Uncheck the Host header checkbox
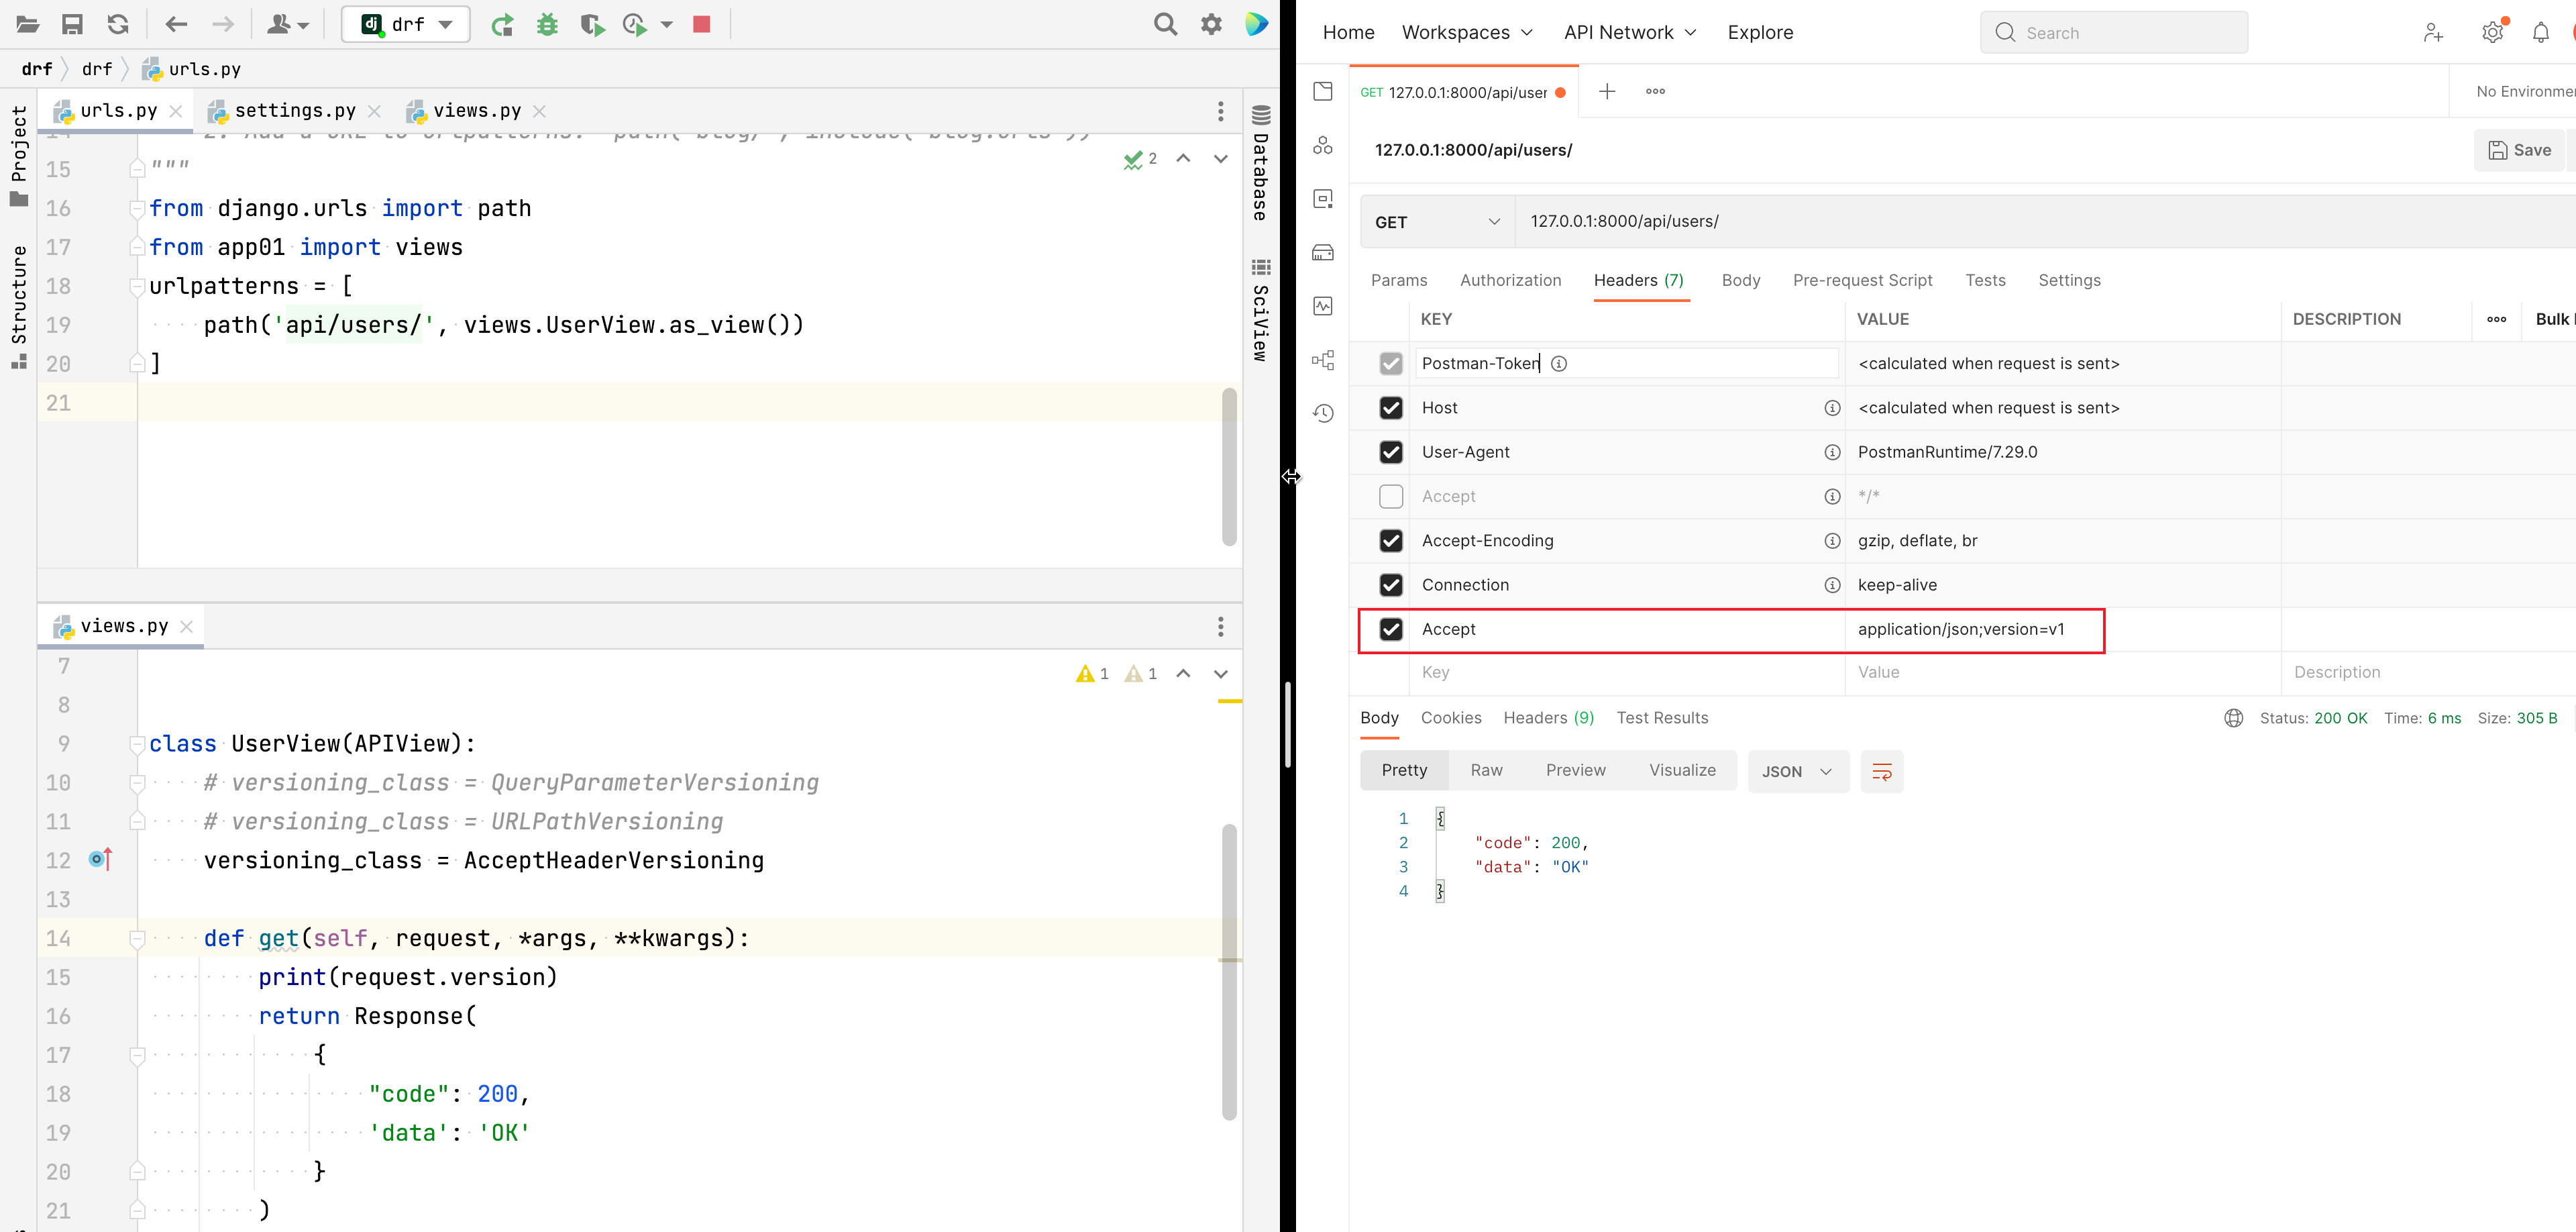This screenshot has height=1232, width=2576. (x=1390, y=408)
